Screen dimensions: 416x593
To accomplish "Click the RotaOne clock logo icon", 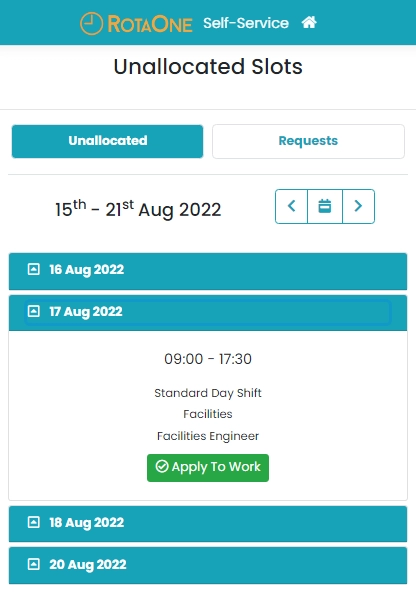I will click(91, 23).
